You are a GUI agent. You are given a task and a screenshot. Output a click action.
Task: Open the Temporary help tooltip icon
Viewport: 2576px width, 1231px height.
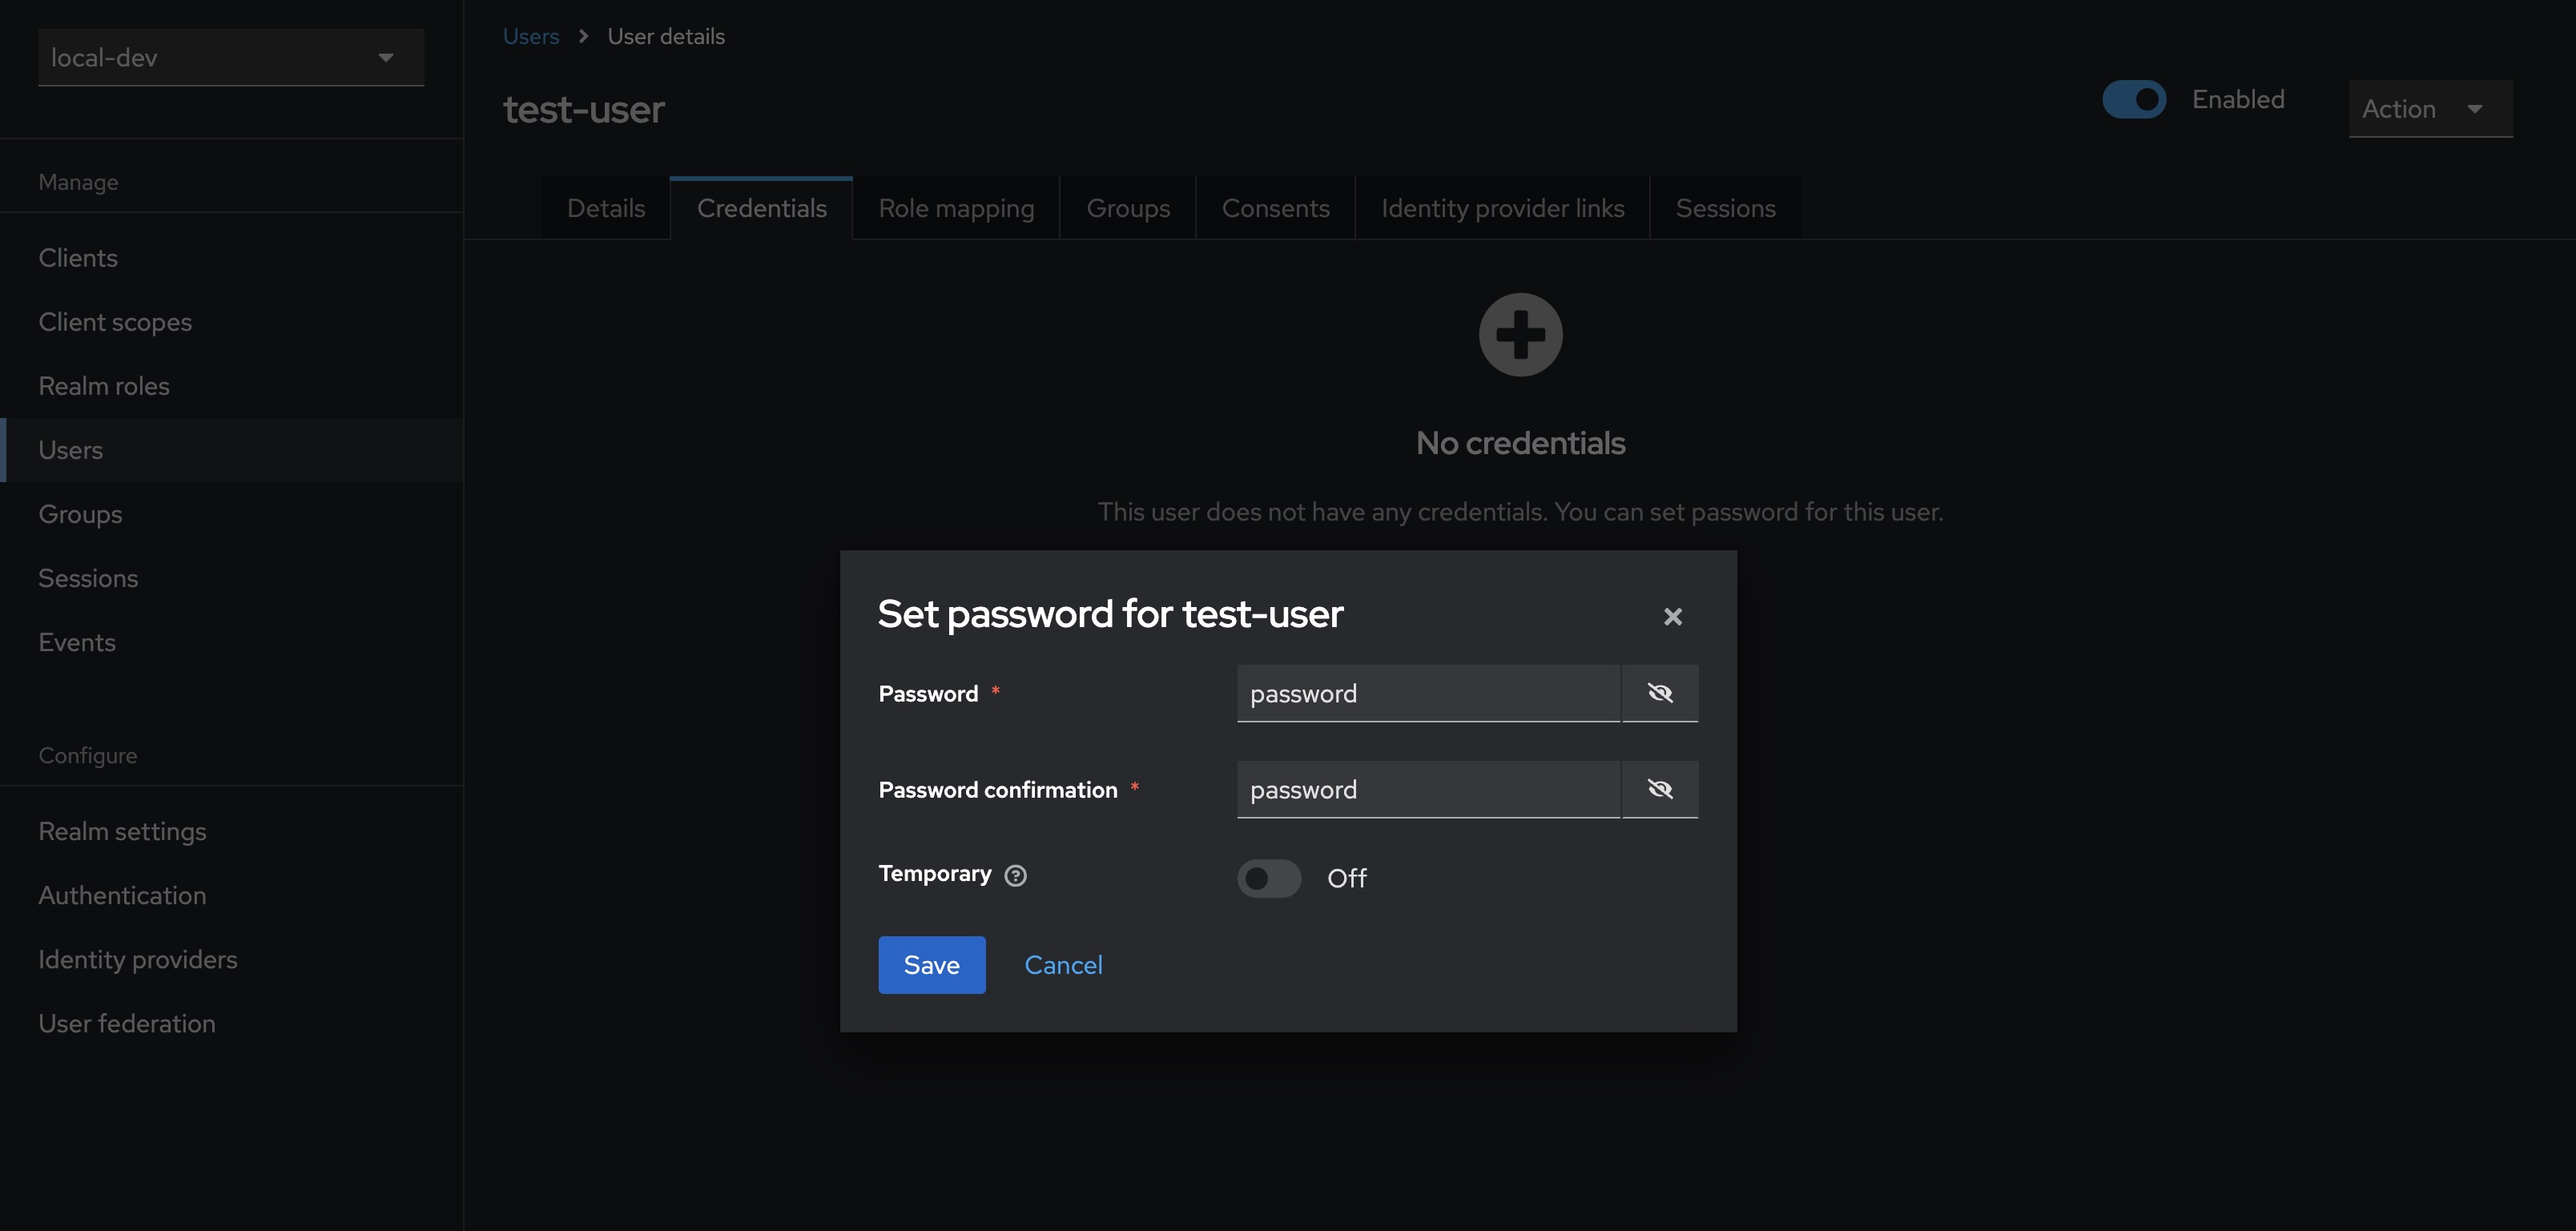pos(1016,875)
